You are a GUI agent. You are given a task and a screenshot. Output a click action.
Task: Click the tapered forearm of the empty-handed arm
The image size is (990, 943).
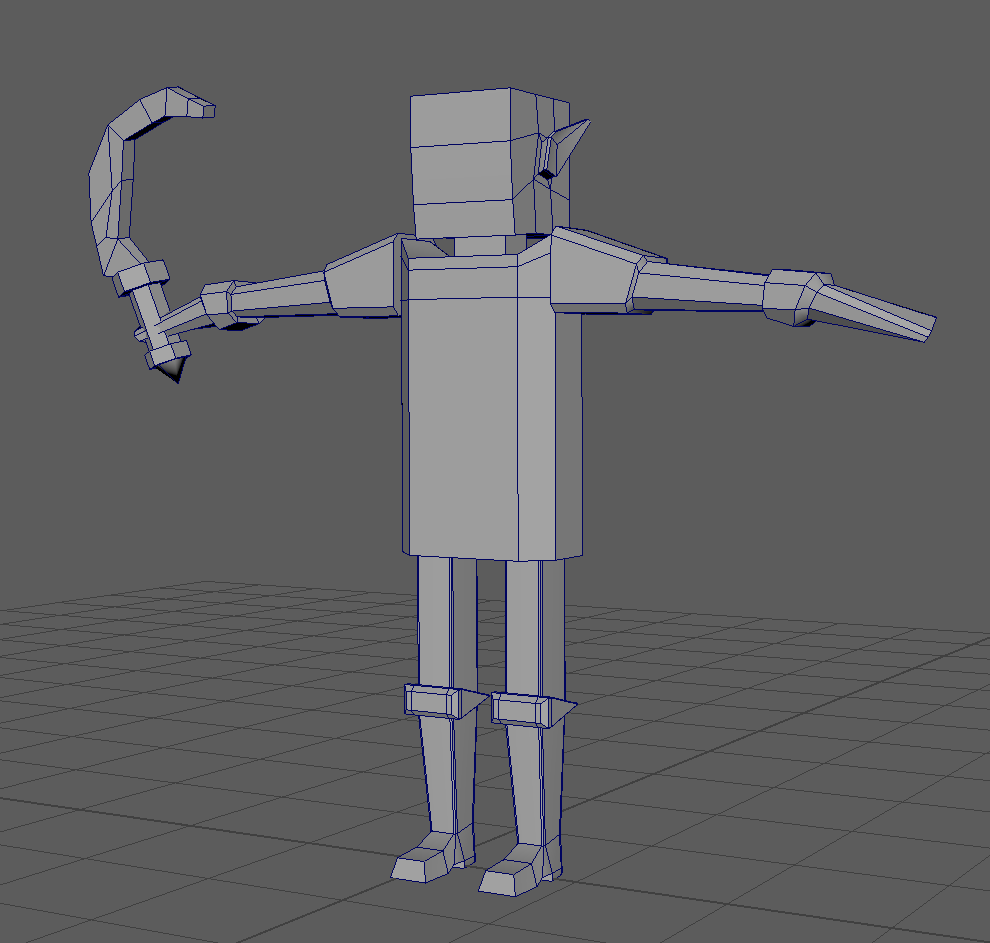click(x=872, y=310)
